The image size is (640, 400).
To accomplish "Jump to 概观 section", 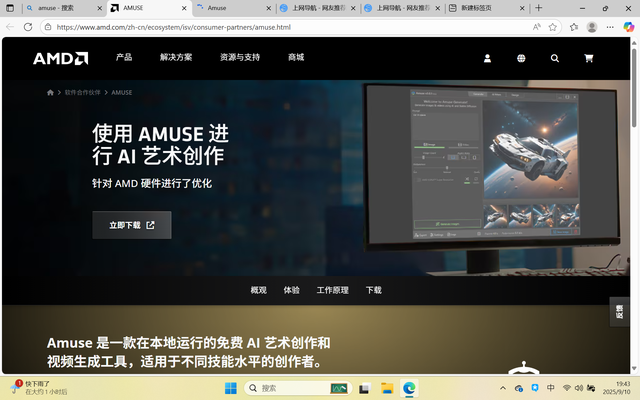I will [258, 290].
